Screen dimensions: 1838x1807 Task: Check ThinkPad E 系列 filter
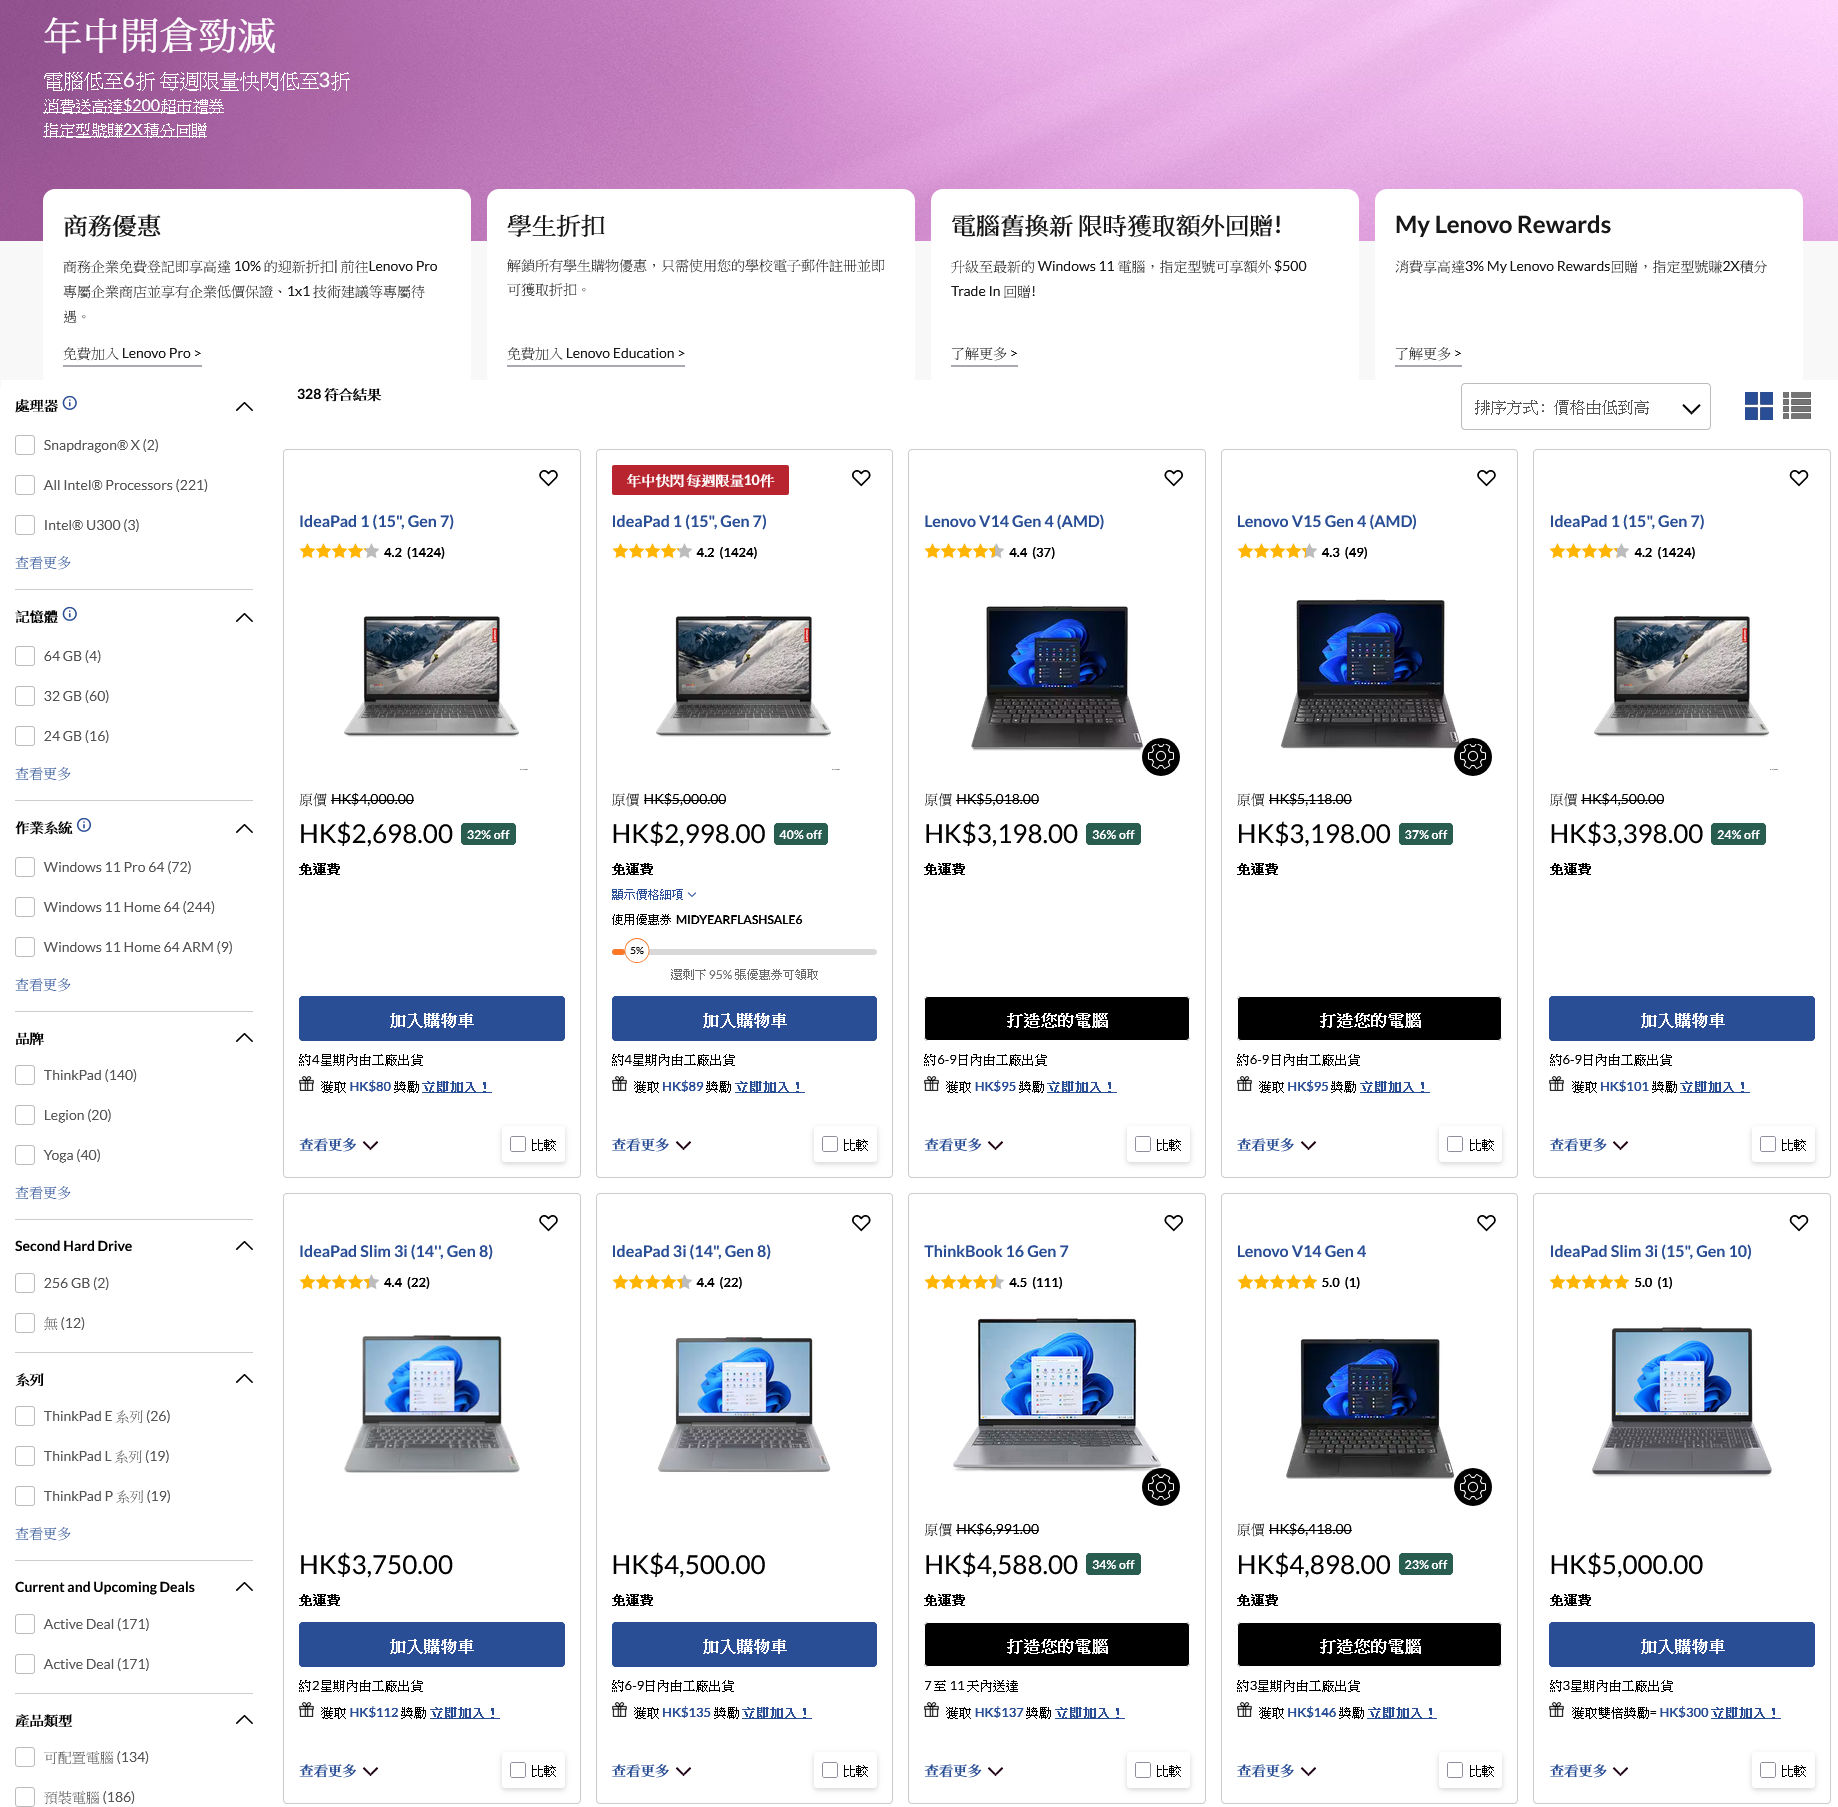pos(25,1416)
